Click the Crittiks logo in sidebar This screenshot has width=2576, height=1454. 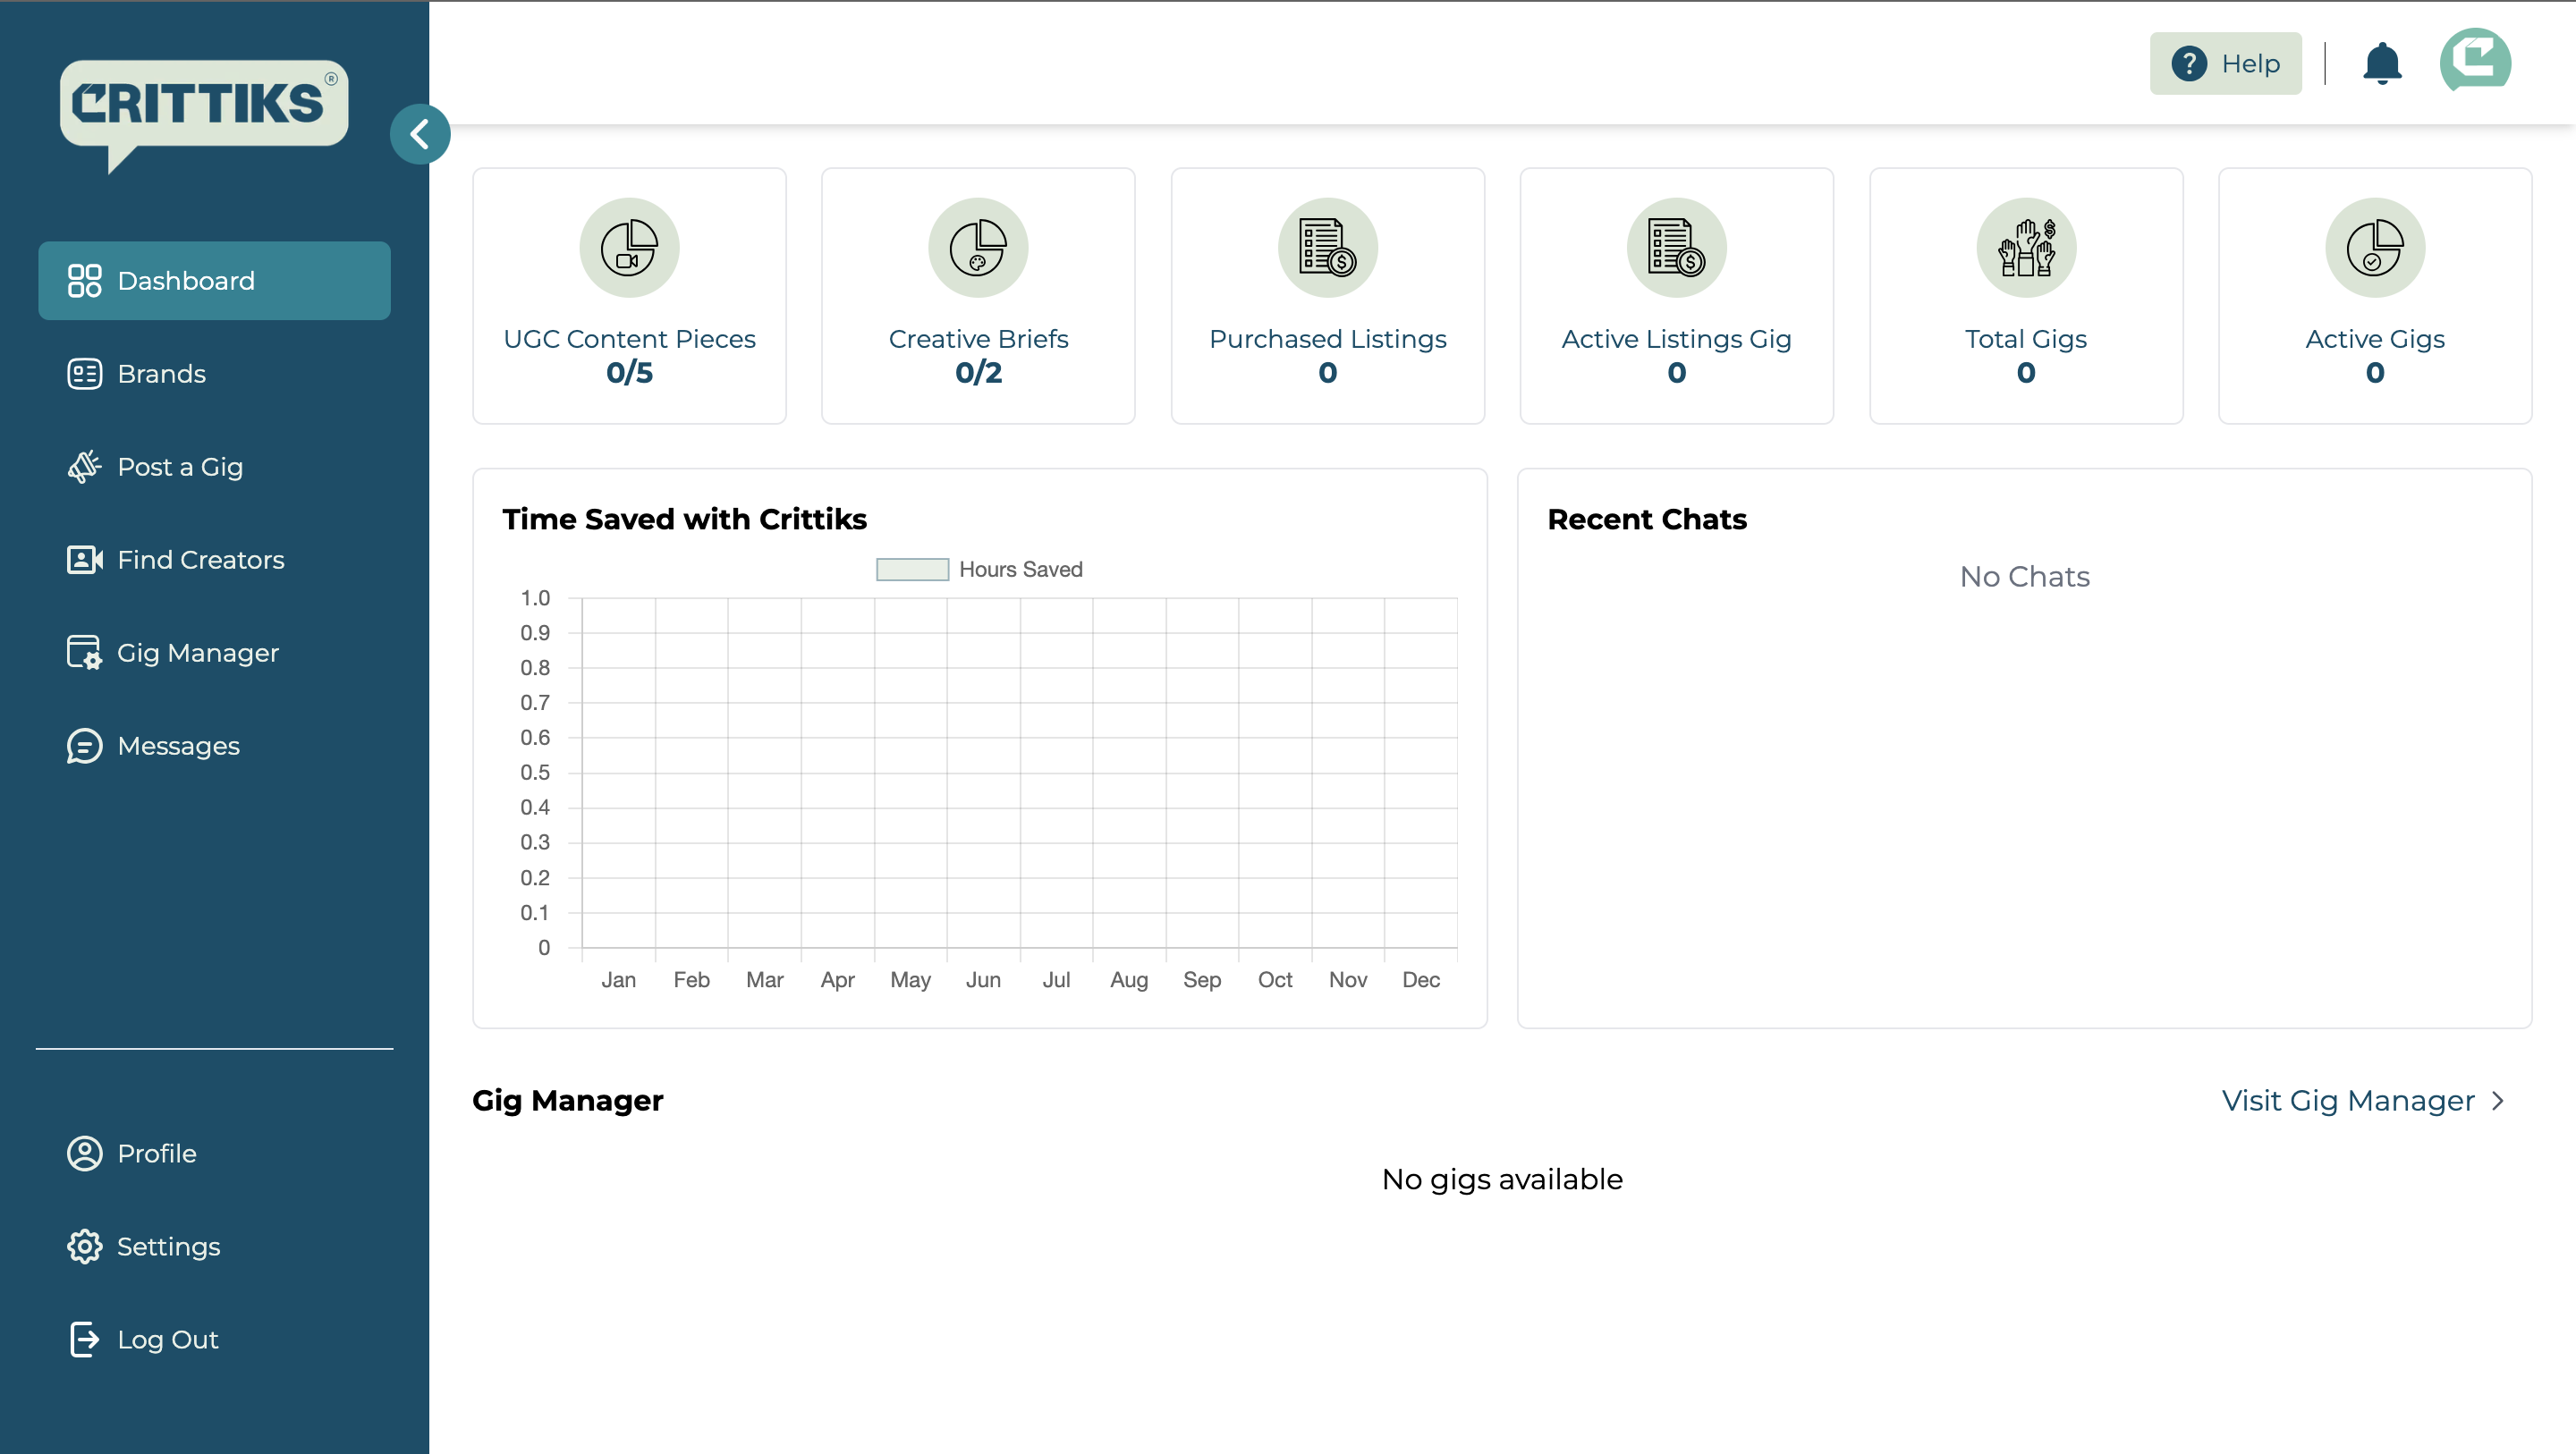click(204, 115)
